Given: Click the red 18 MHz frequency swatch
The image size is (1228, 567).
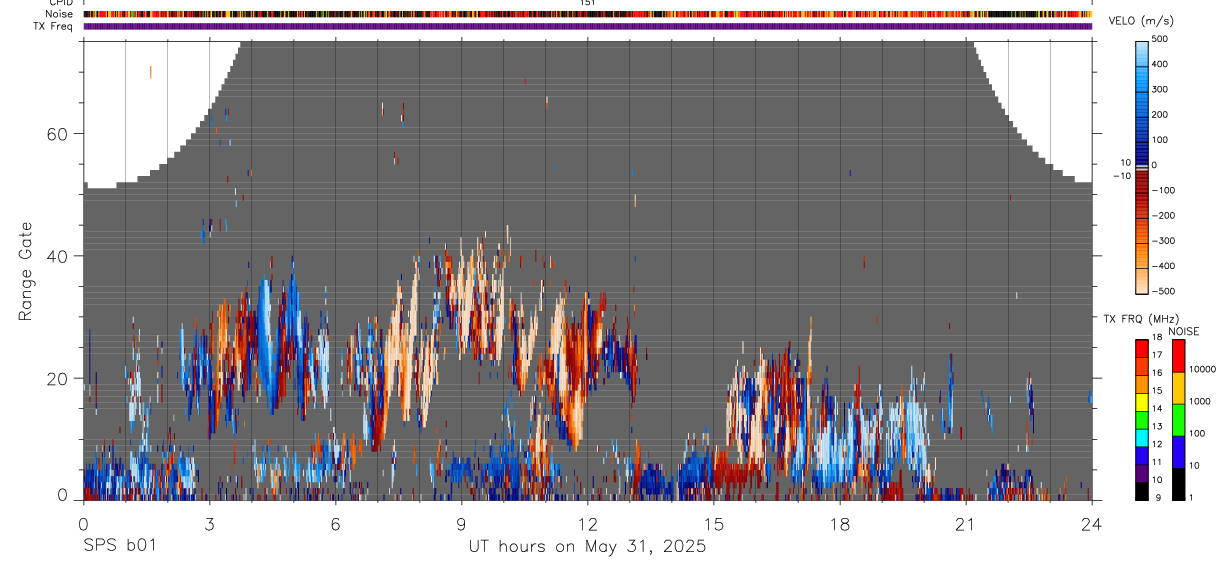Looking at the screenshot, I should tap(1142, 349).
